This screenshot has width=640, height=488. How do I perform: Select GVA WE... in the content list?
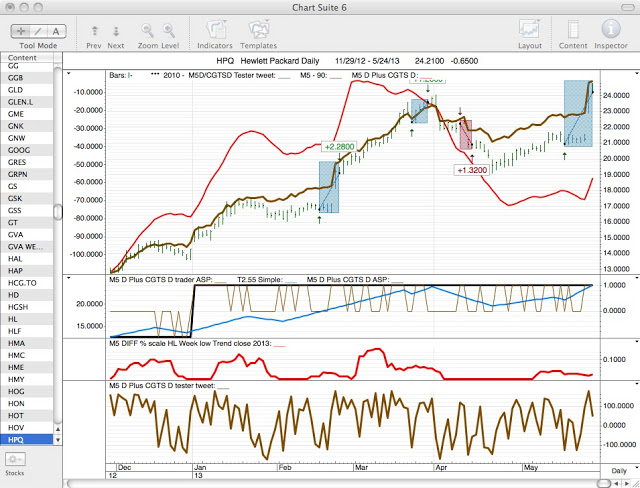tap(27, 247)
